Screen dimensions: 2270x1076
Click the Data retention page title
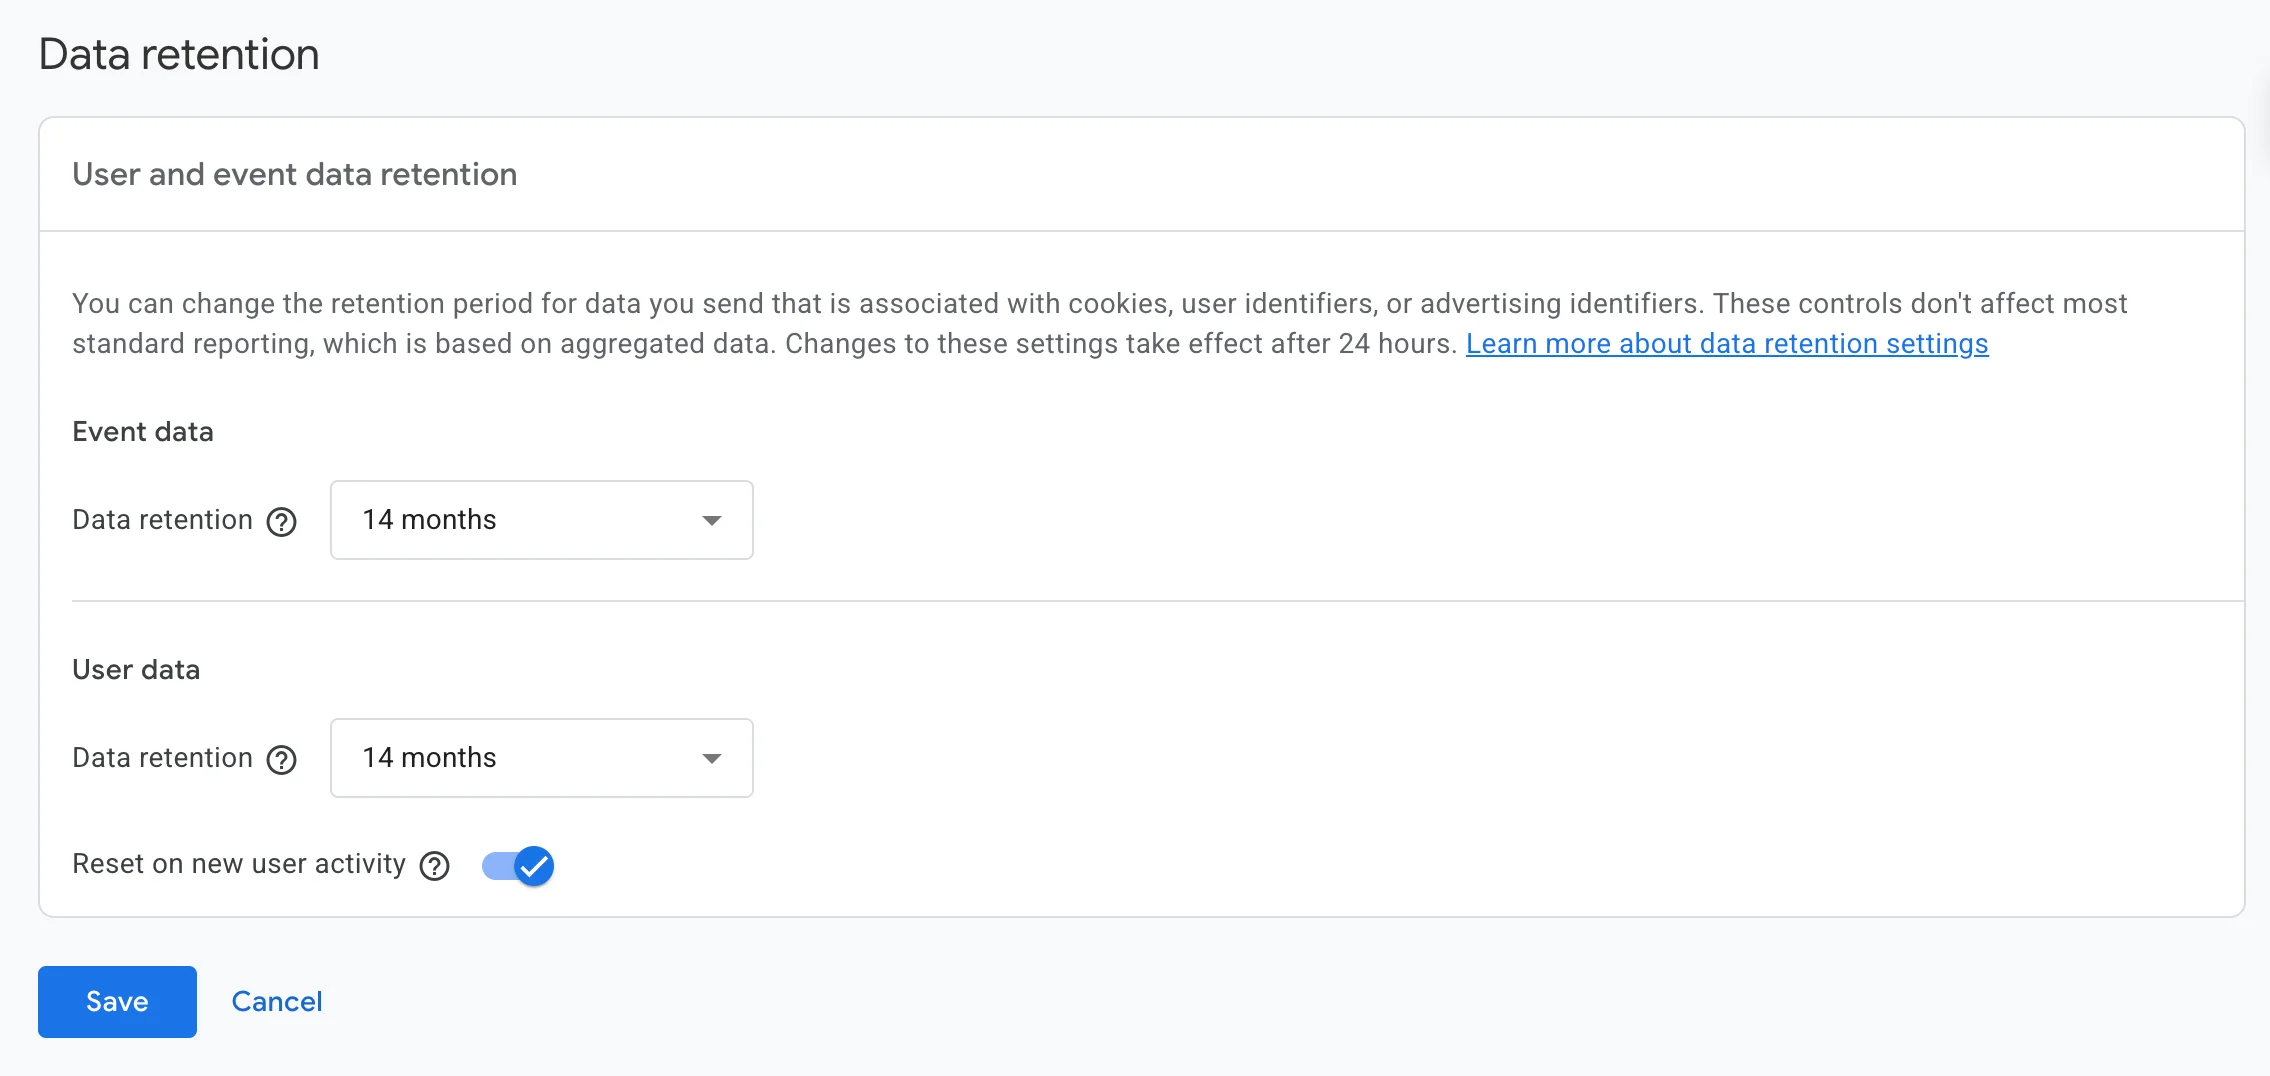(178, 54)
